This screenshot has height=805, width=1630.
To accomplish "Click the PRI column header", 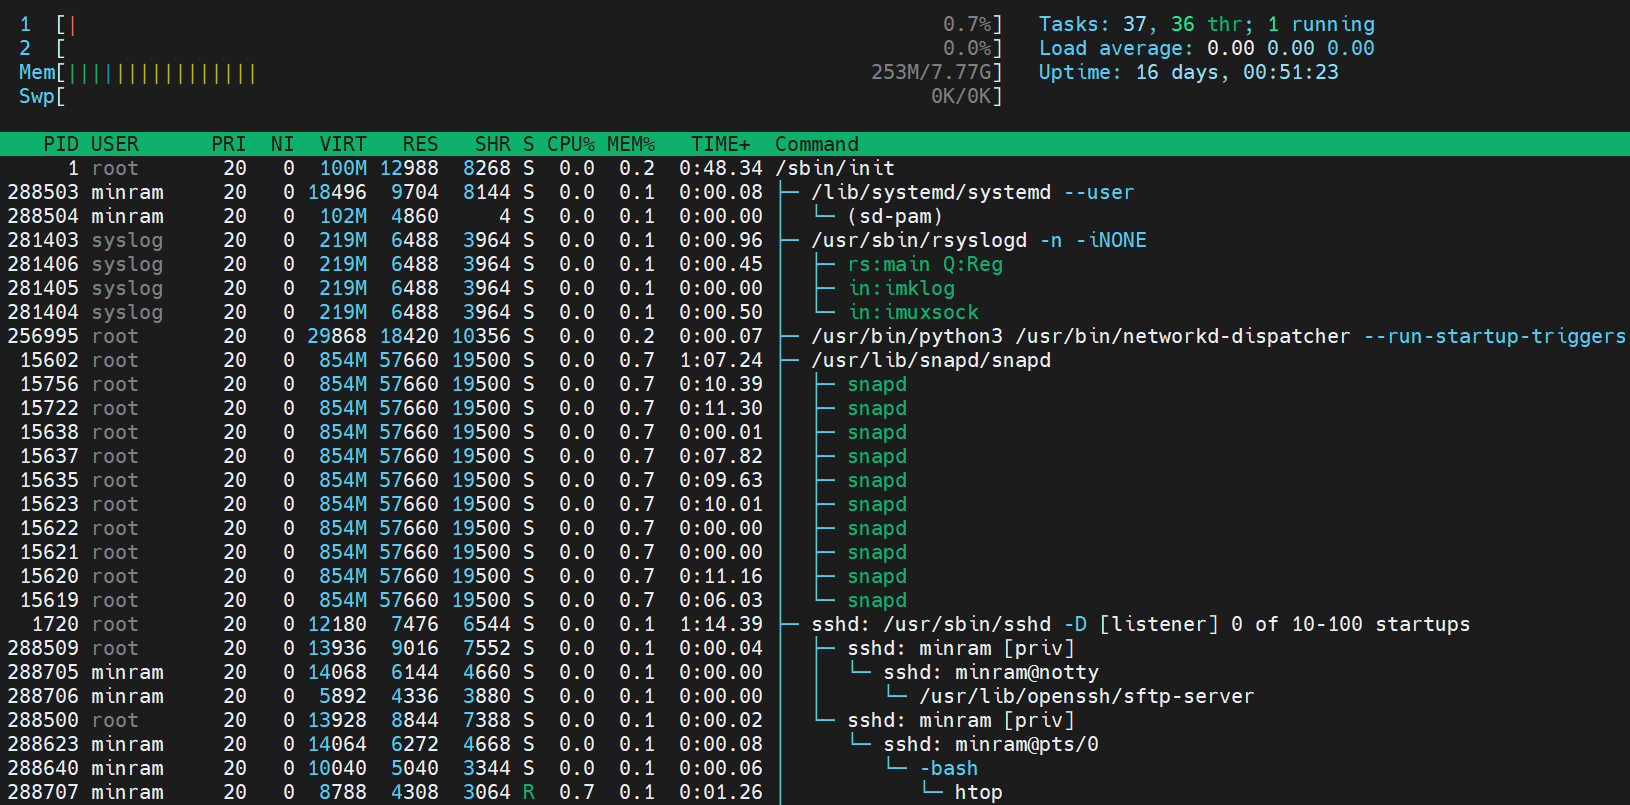I will 229,144.
